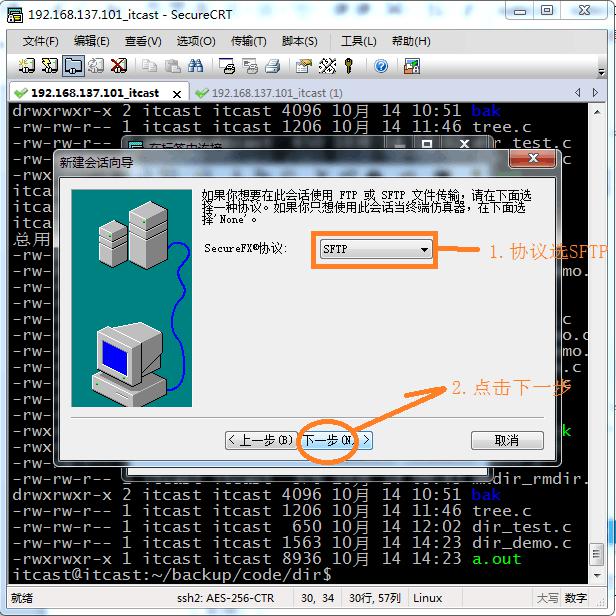Viewport: 616px width, 616px height.
Task: Open the 编辑(E) menu
Action: [x=92, y=41]
